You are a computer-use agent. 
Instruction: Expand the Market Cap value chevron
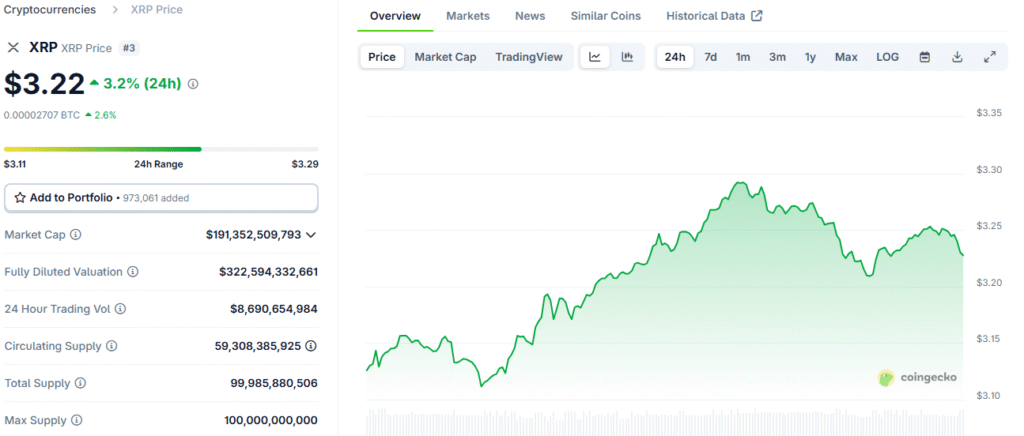coord(311,234)
